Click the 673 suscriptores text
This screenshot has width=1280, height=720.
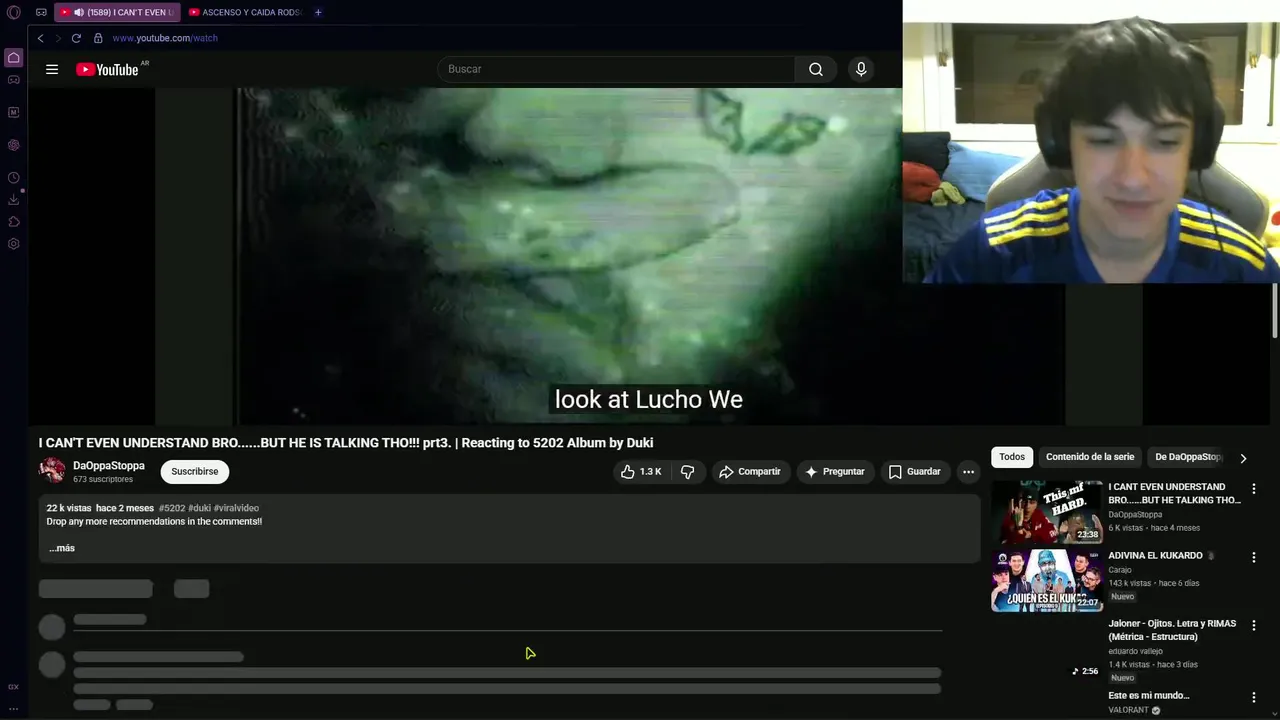coord(103,480)
